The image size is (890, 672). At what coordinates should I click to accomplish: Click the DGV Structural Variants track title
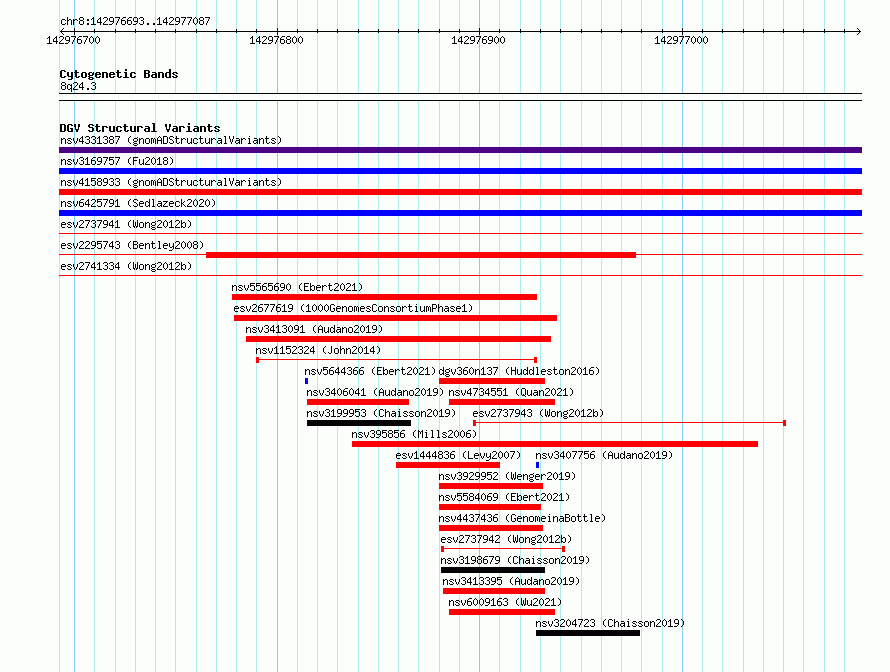click(140, 128)
